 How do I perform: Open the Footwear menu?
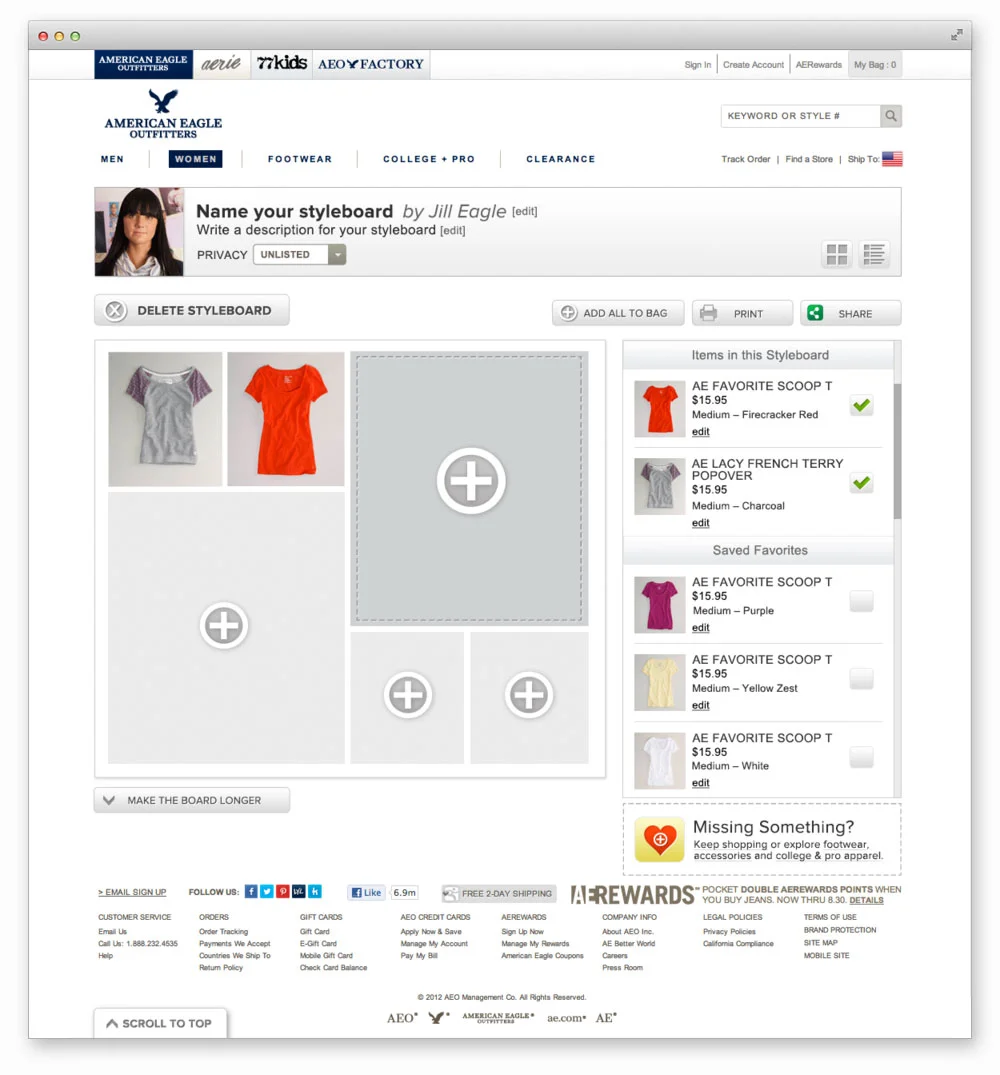click(300, 159)
